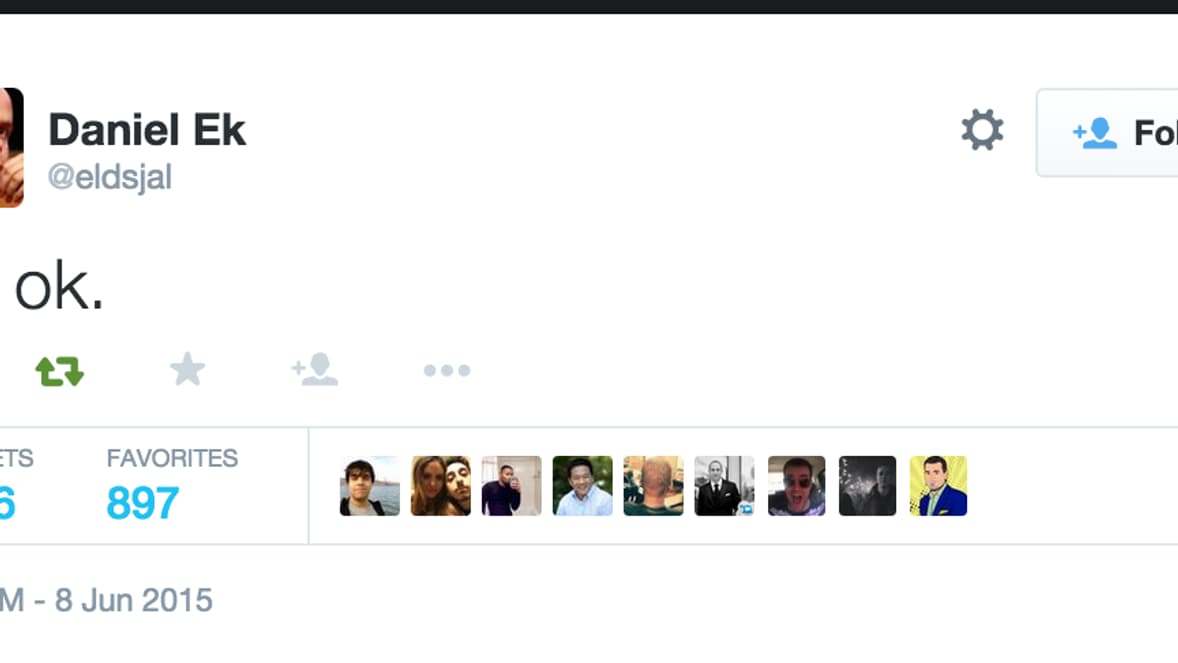Click the FAVORITES label
This screenshot has height=663, width=1178.
pos(172,458)
